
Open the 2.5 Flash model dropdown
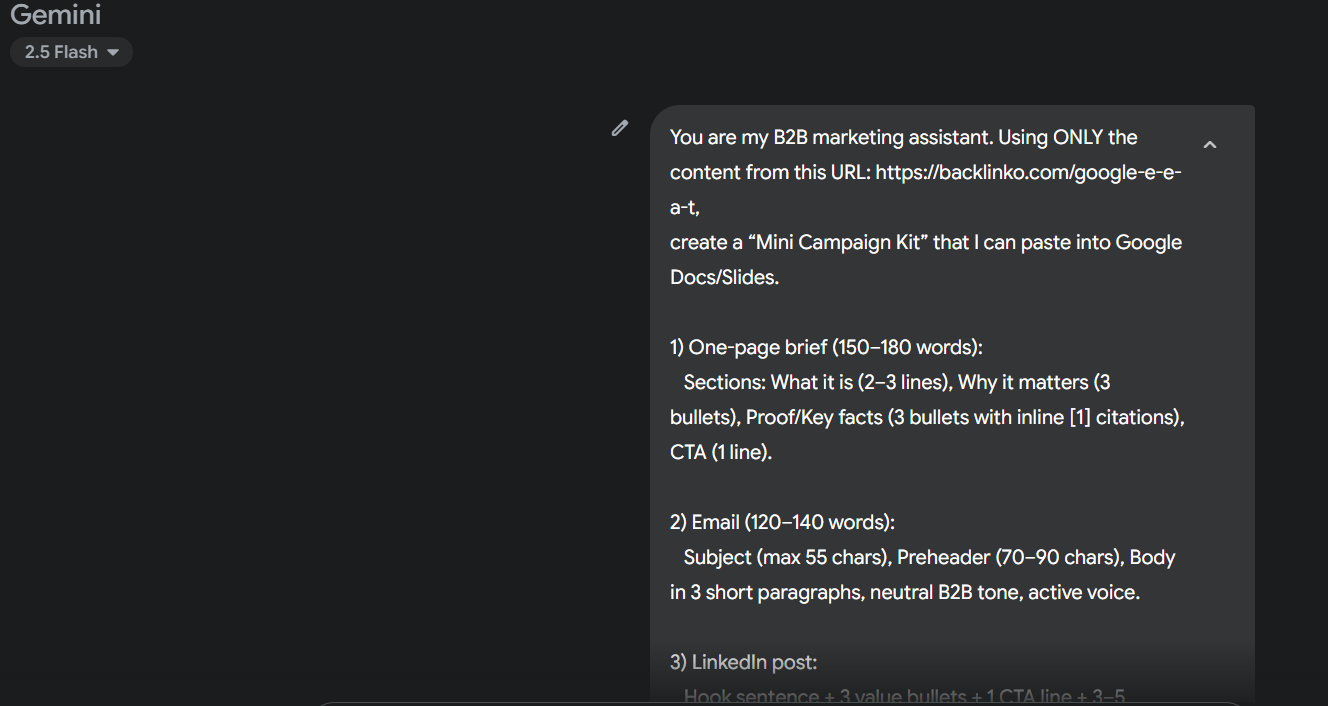click(x=71, y=52)
